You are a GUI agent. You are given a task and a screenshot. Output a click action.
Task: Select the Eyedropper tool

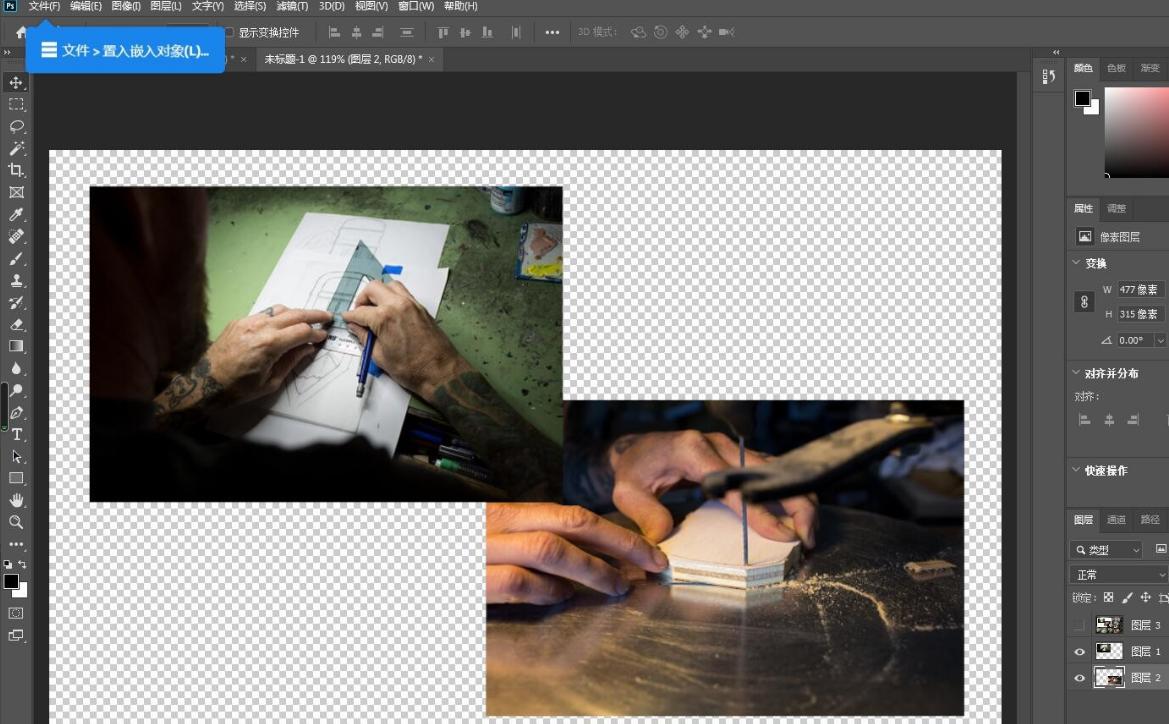point(15,214)
